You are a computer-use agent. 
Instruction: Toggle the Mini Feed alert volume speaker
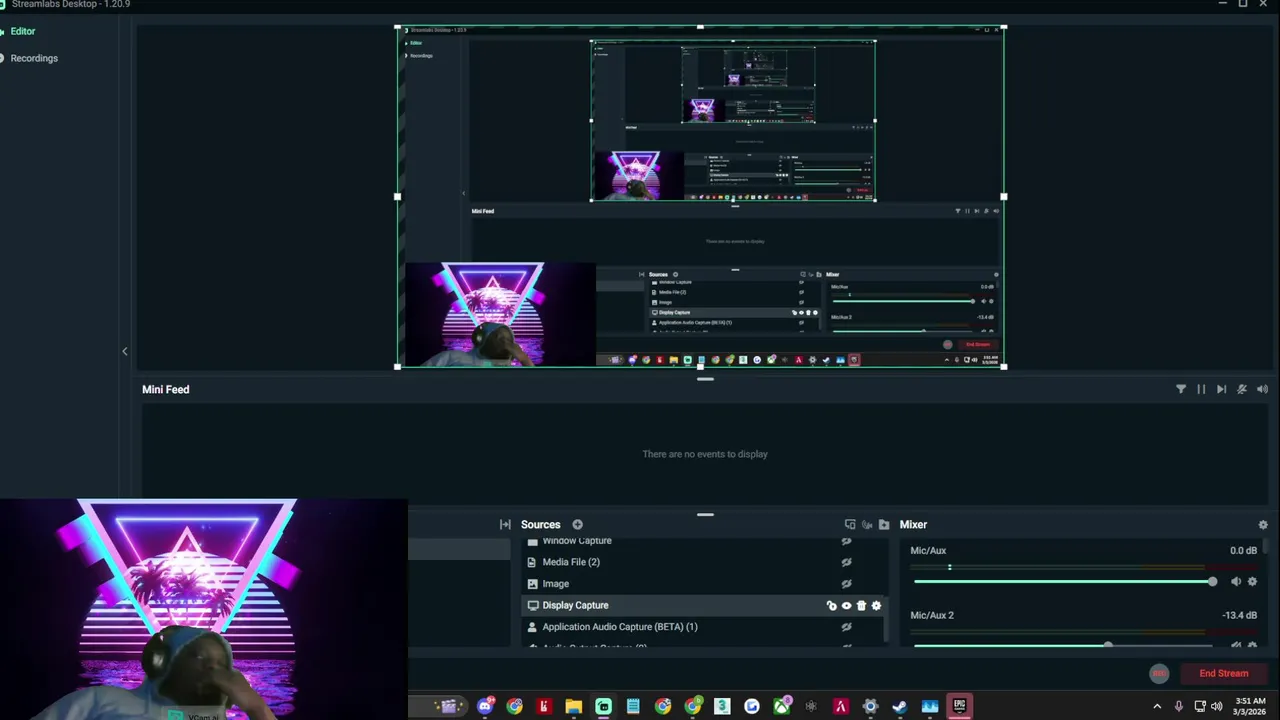coord(1262,389)
